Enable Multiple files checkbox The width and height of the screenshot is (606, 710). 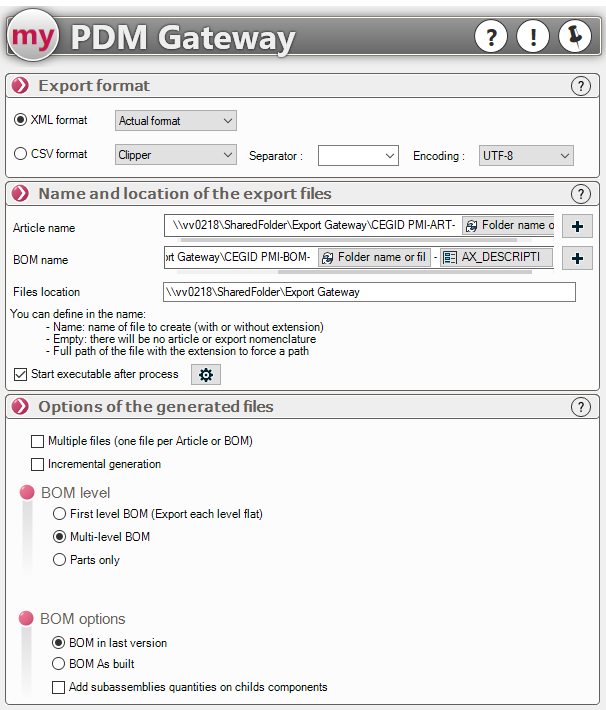point(38,441)
